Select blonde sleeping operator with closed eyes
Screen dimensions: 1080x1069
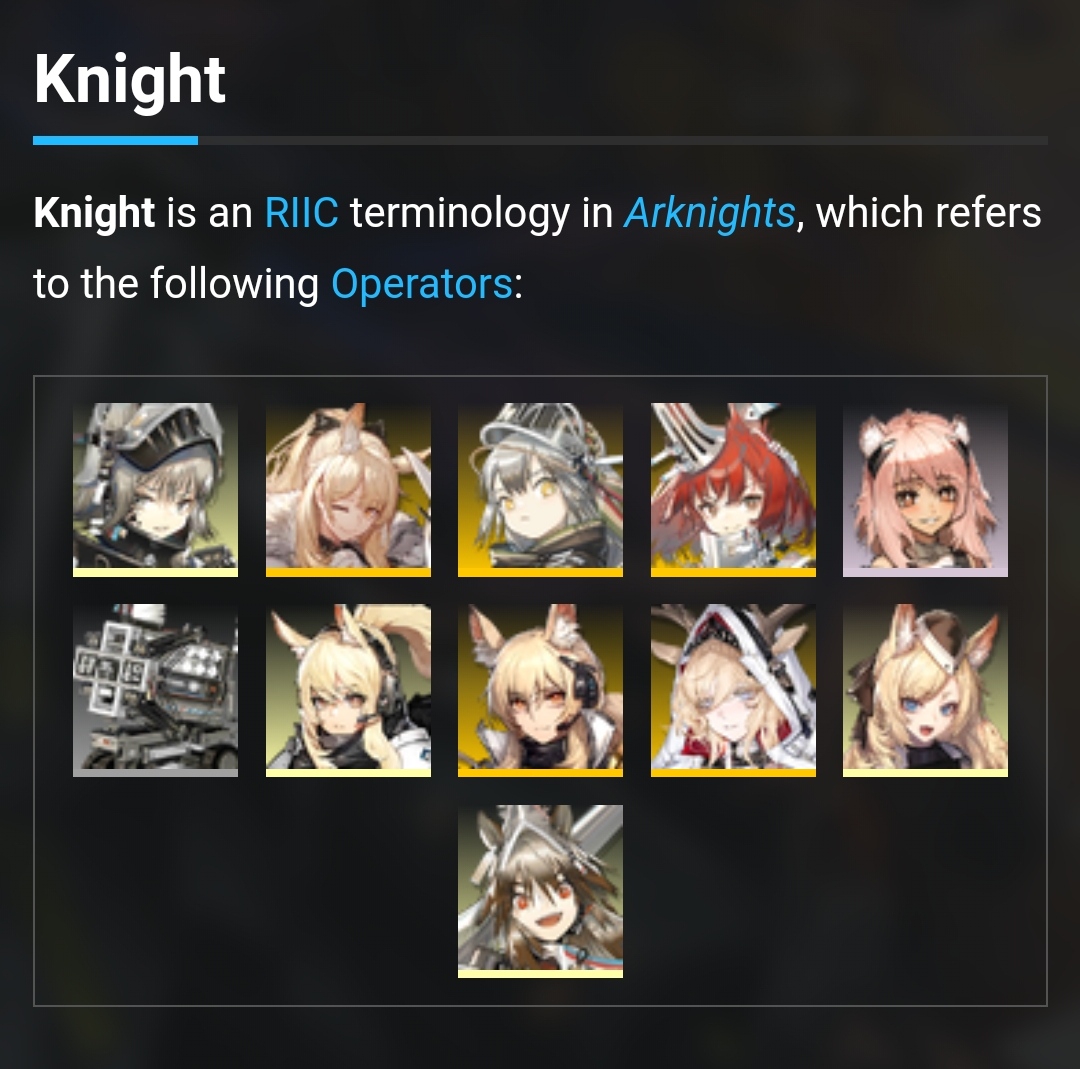[x=348, y=490]
